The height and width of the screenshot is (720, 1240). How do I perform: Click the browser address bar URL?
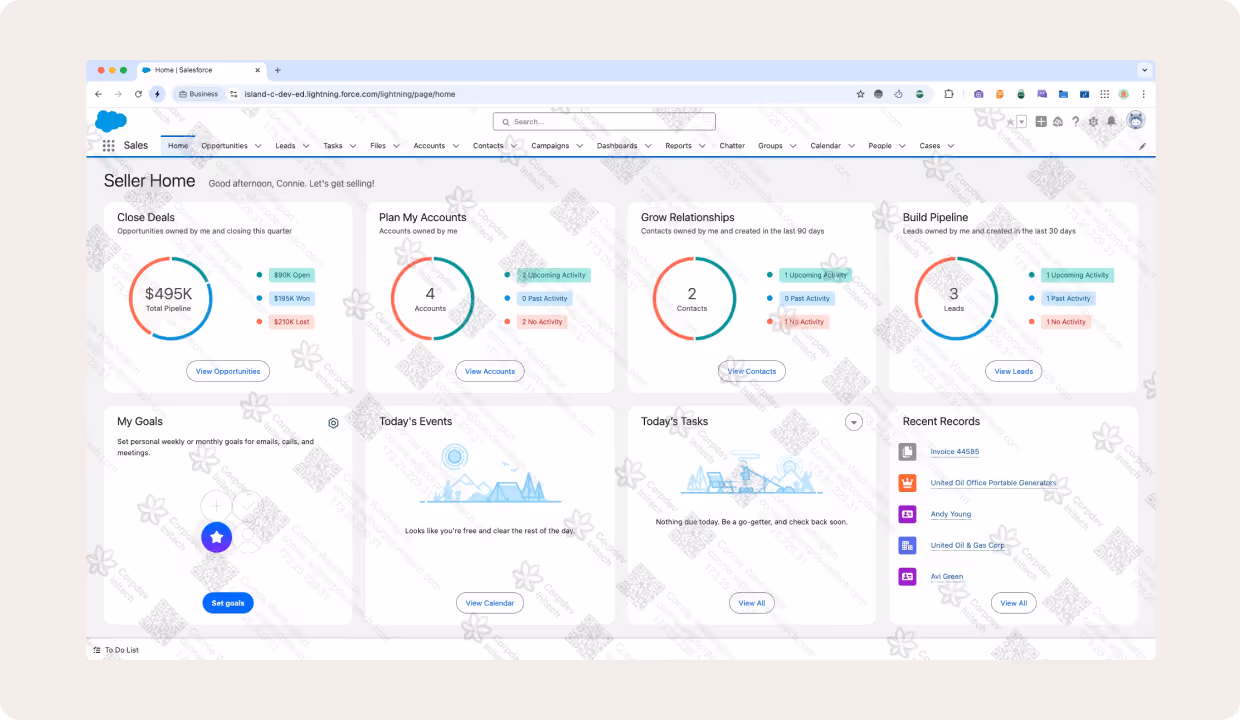click(350, 94)
